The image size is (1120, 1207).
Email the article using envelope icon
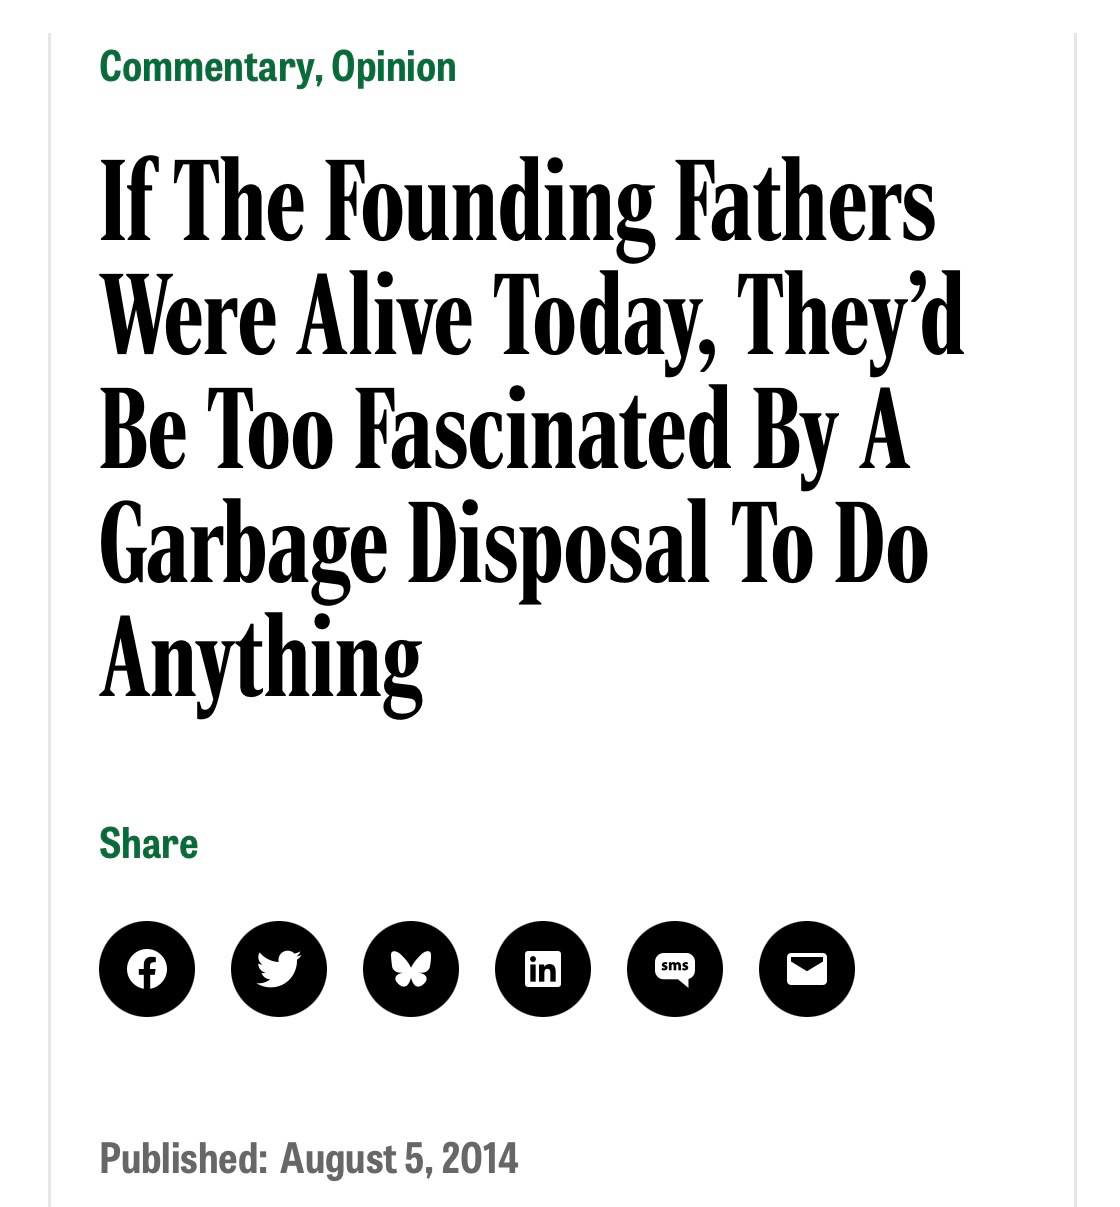[x=807, y=969]
